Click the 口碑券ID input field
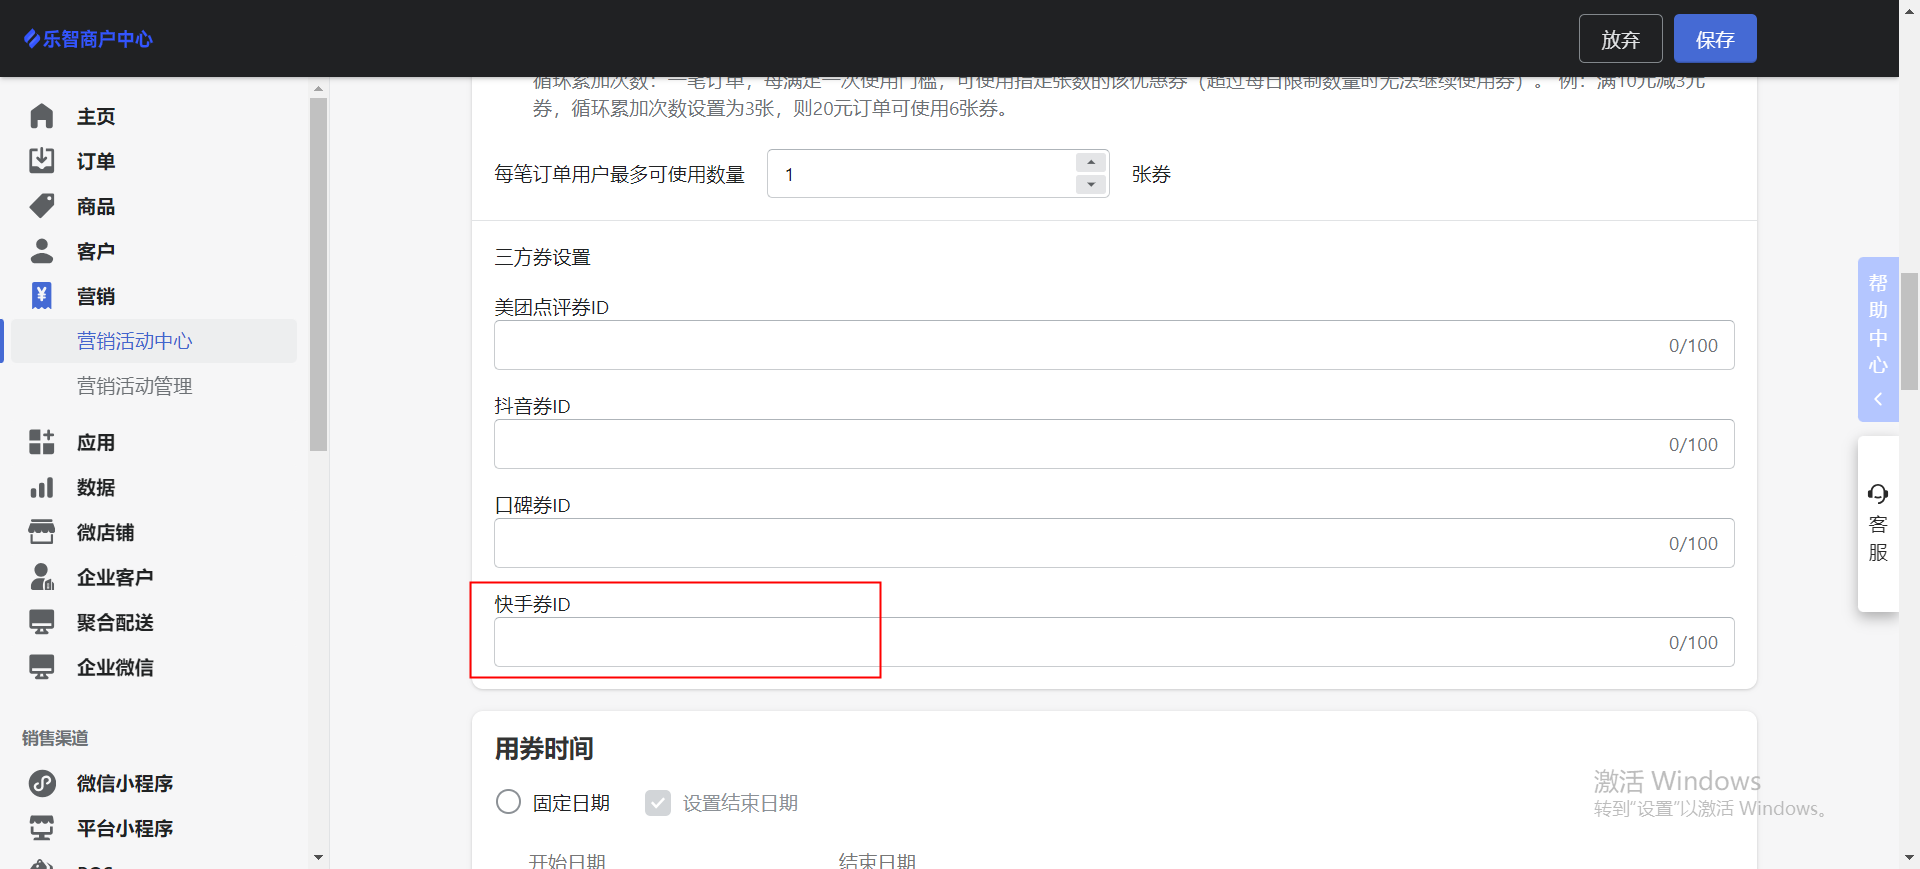Viewport: 1920px width, 869px height. 1114,543
